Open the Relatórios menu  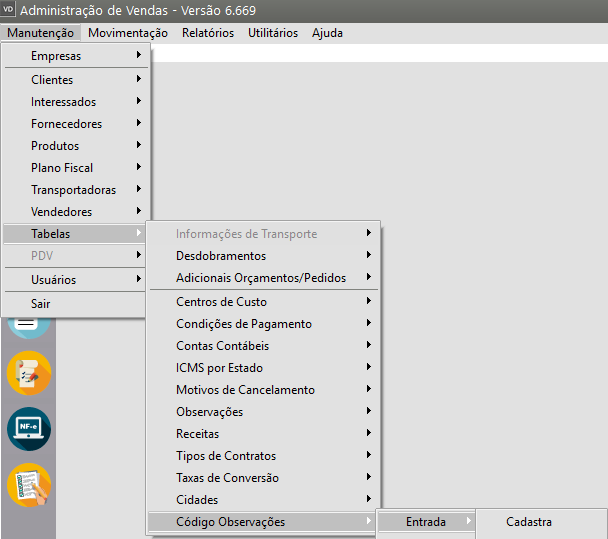[208, 33]
